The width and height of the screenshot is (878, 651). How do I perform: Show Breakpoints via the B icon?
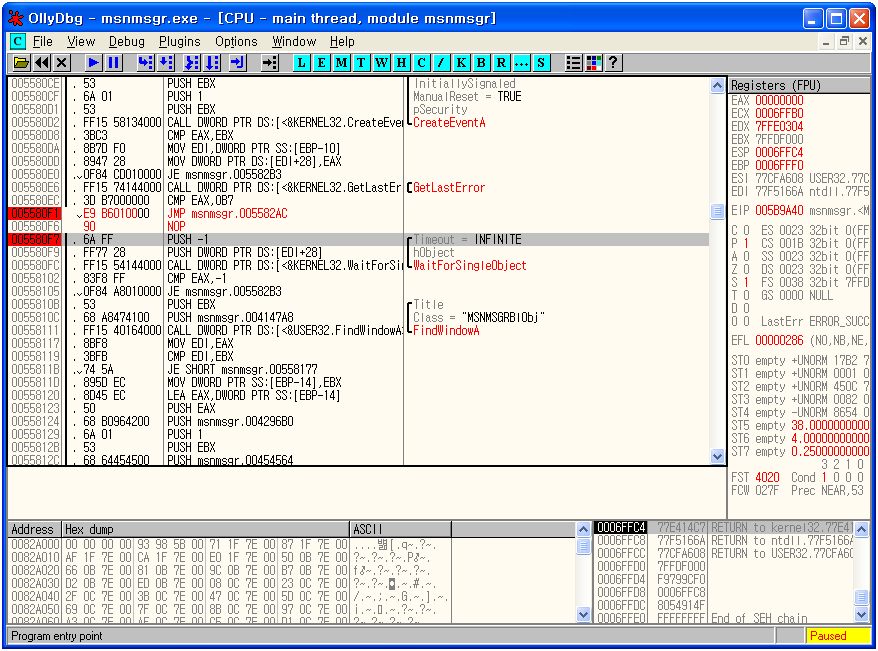(x=481, y=63)
